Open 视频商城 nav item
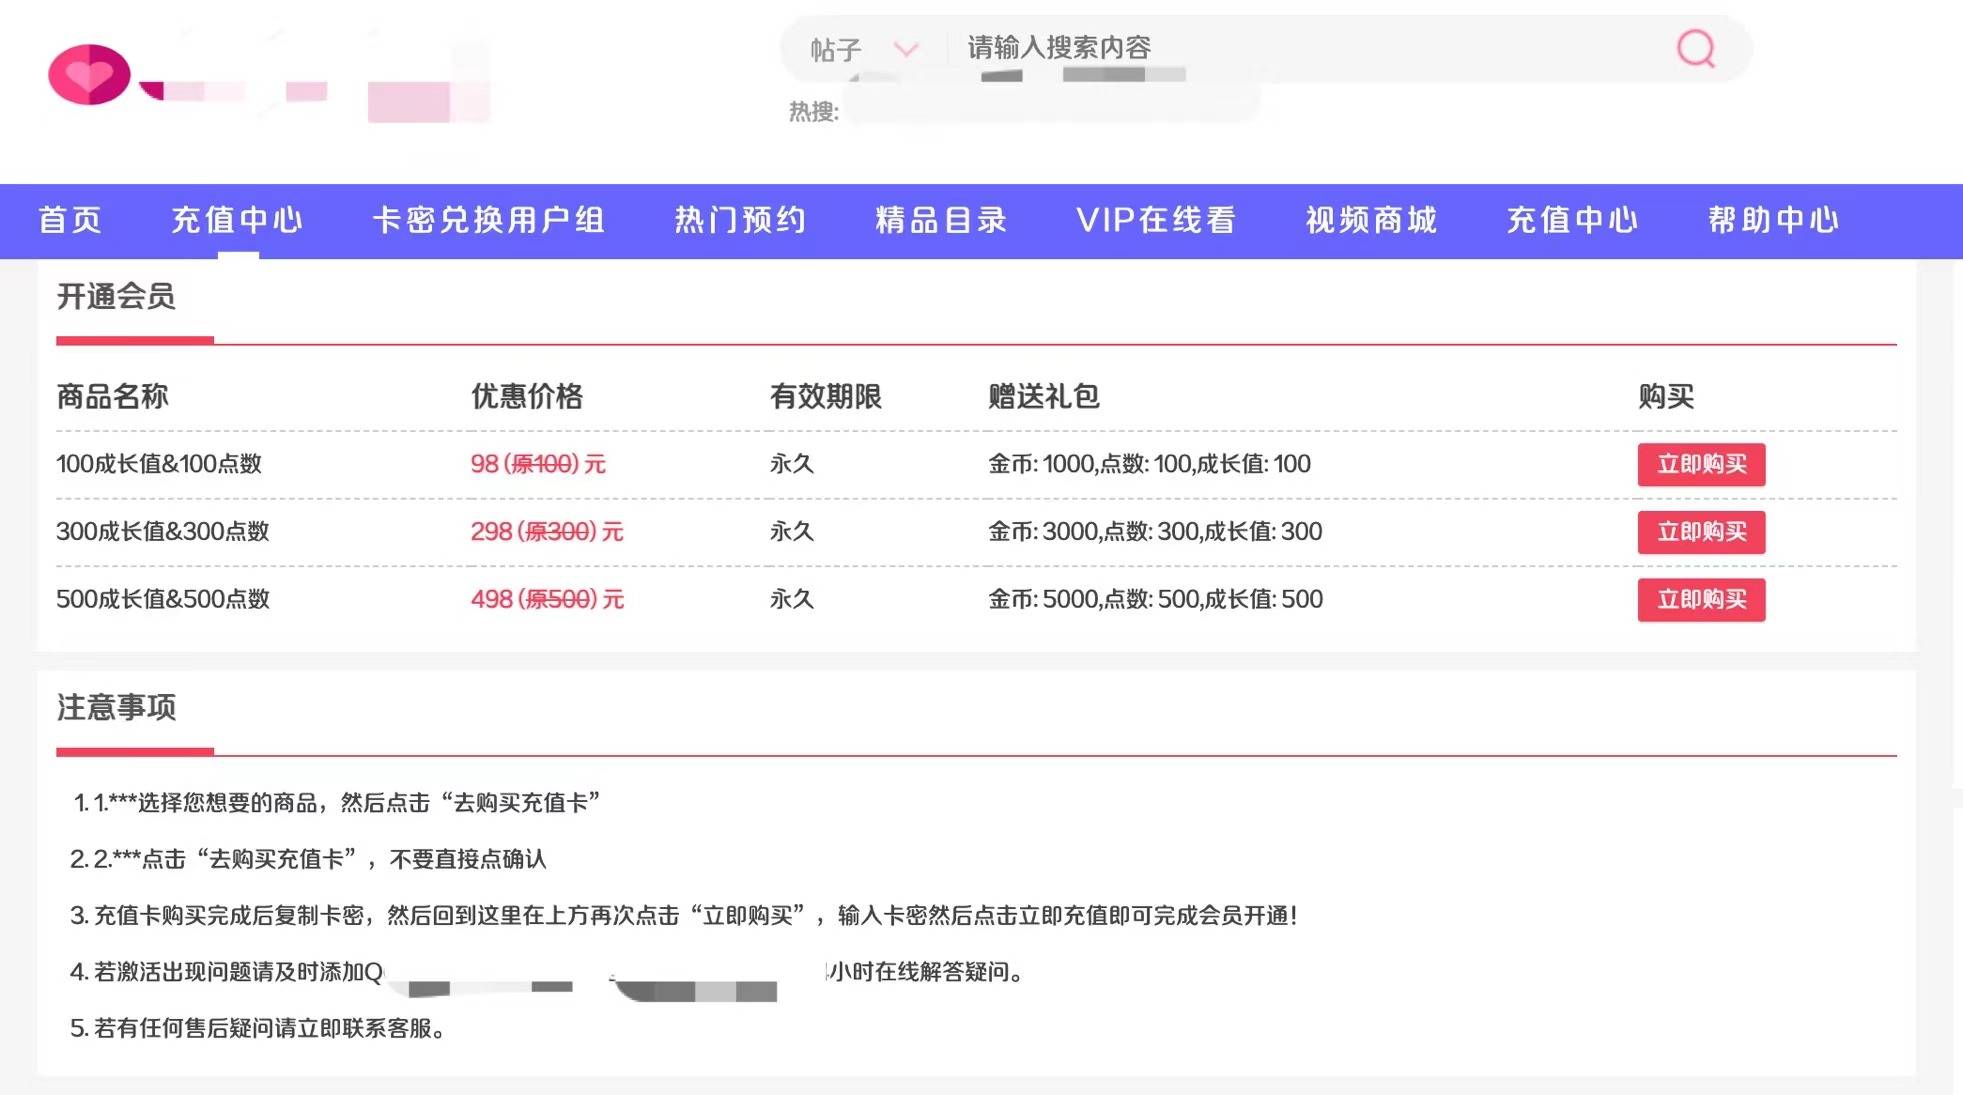 click(x=1371, y=220)
